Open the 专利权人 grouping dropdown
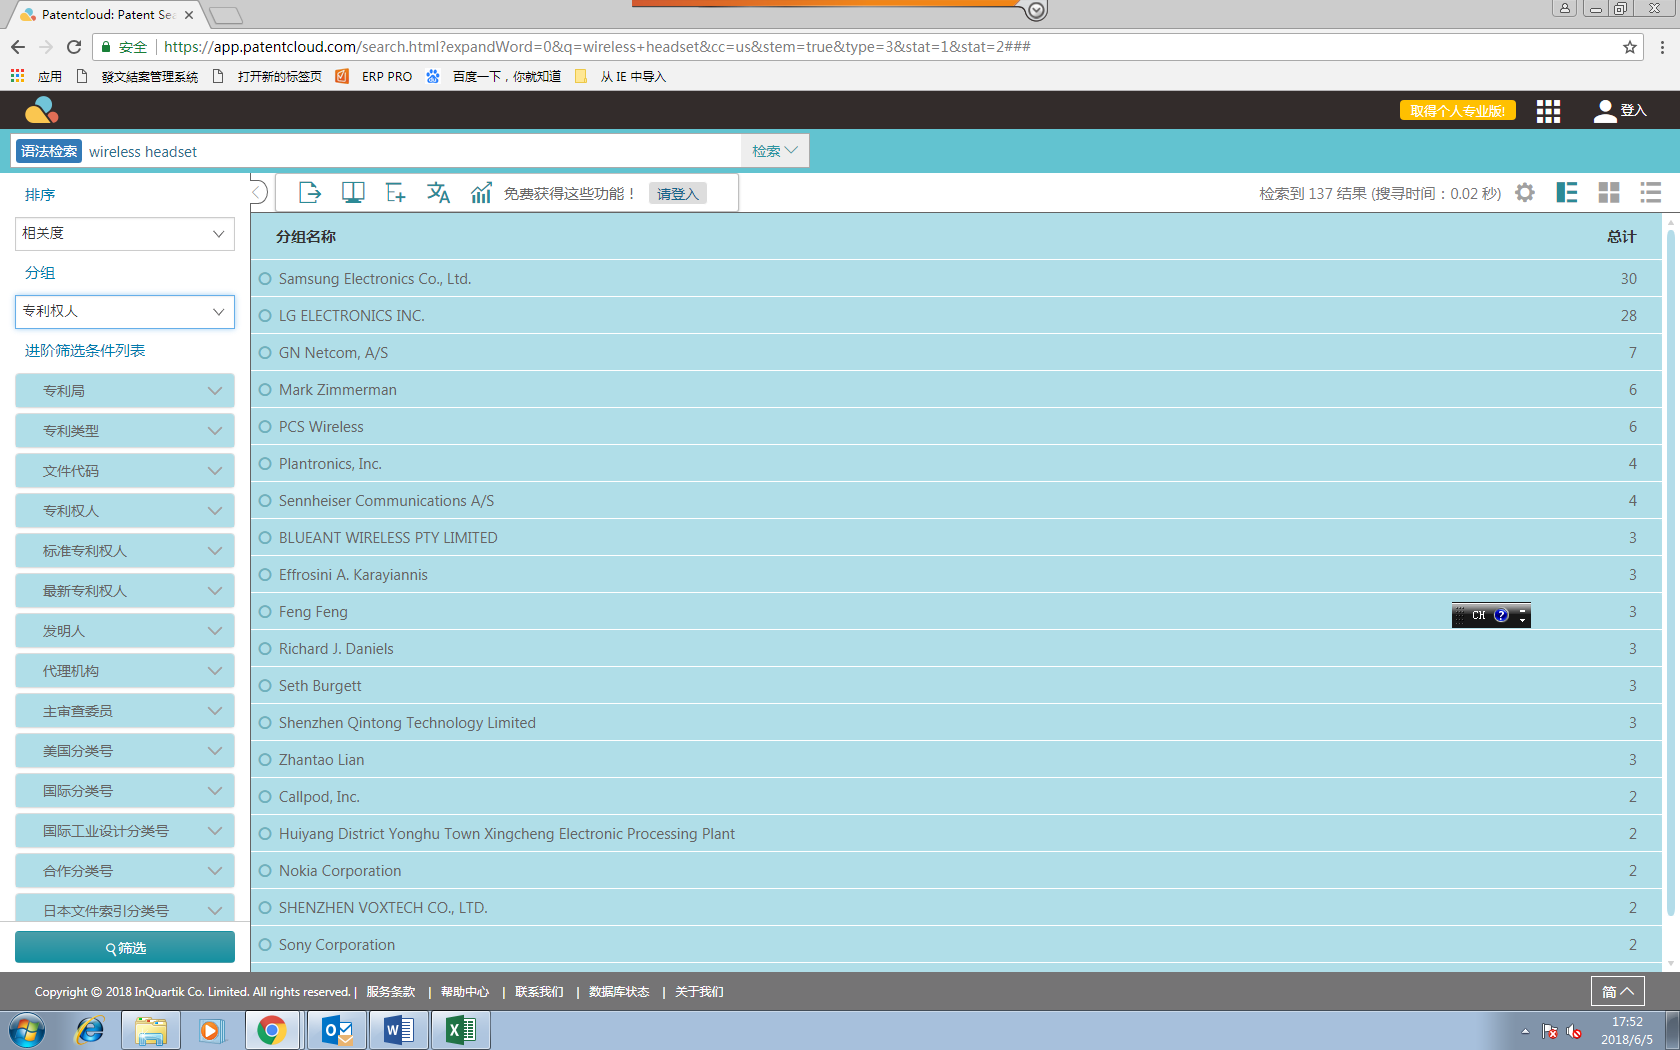 tap(125, 312)
